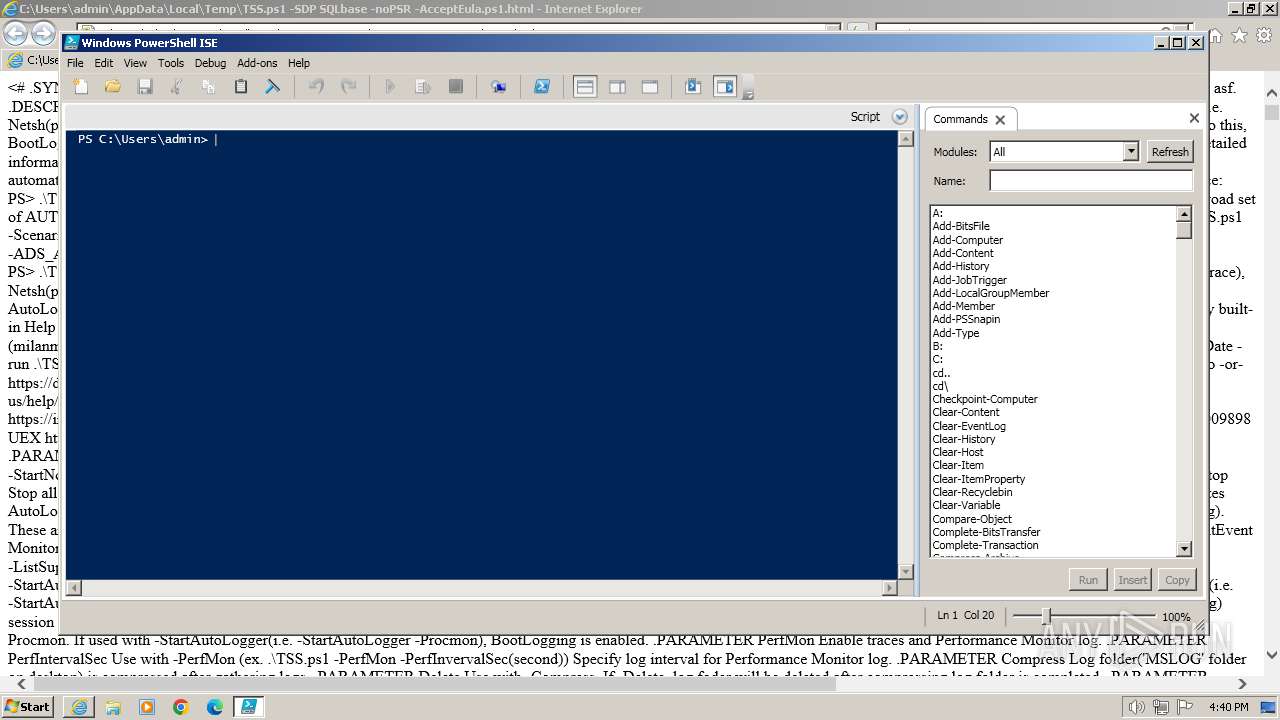The height and width of the screenshot is (720, 1280).
Task: Select Checkpoint-Computer command
Action: click(985, 399)
